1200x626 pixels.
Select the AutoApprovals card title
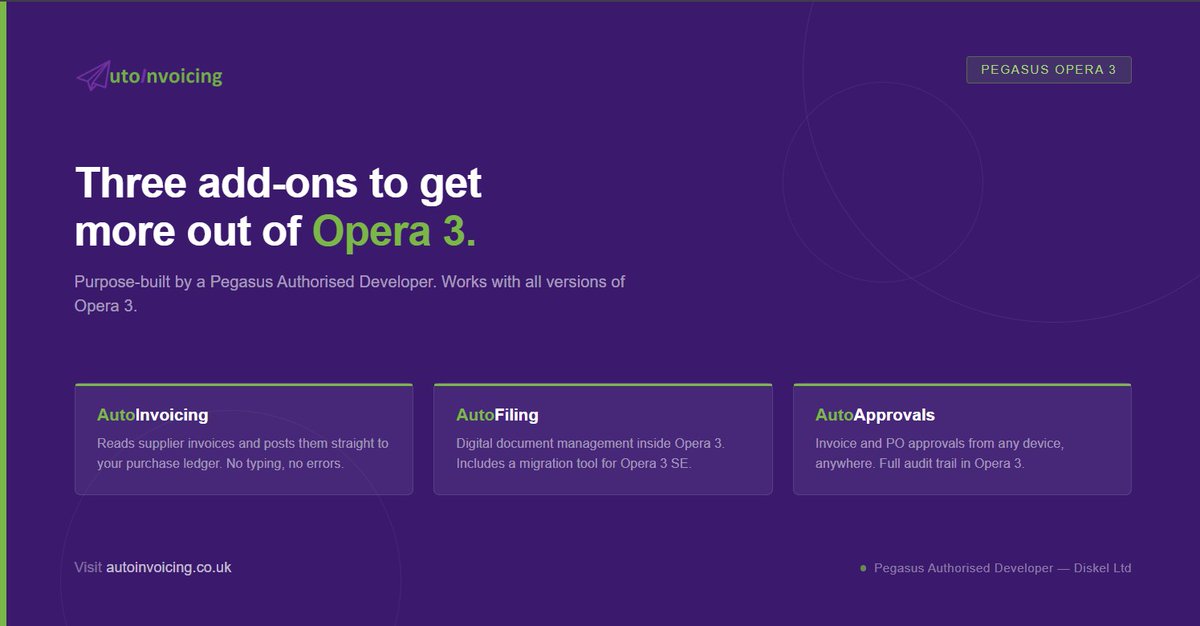point(875,415)
